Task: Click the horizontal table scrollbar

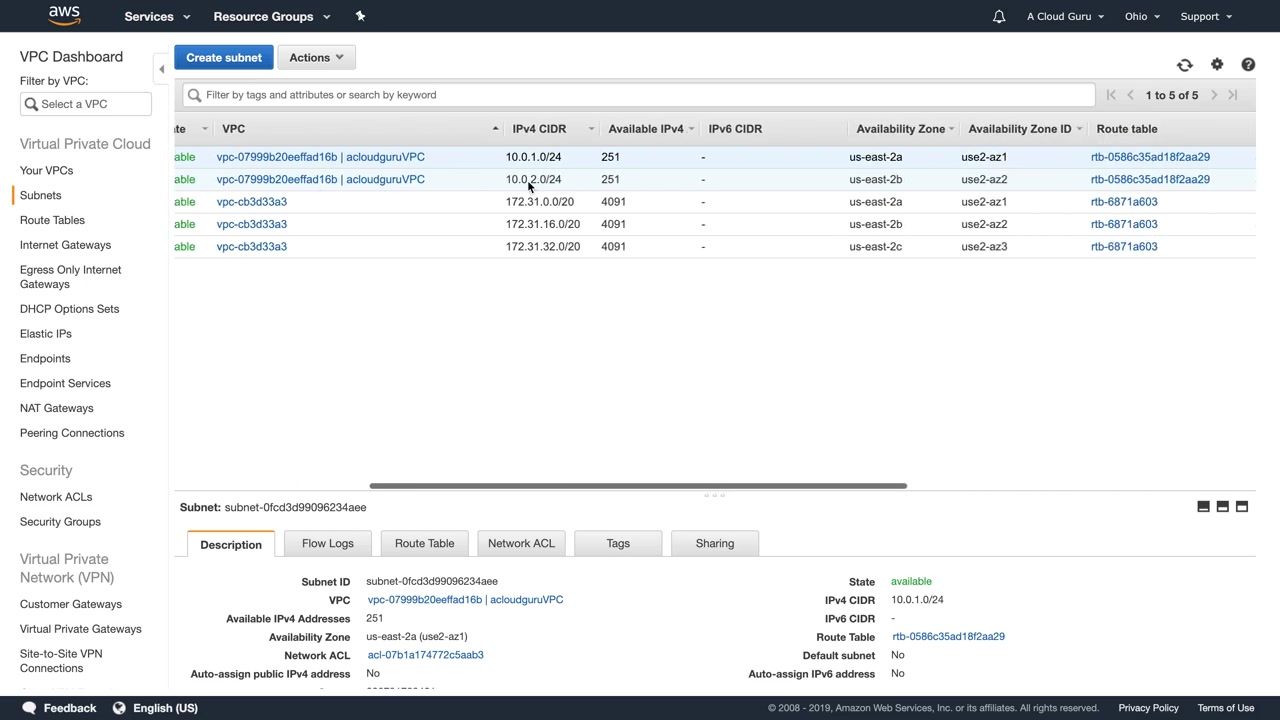Action: (638, 486)
